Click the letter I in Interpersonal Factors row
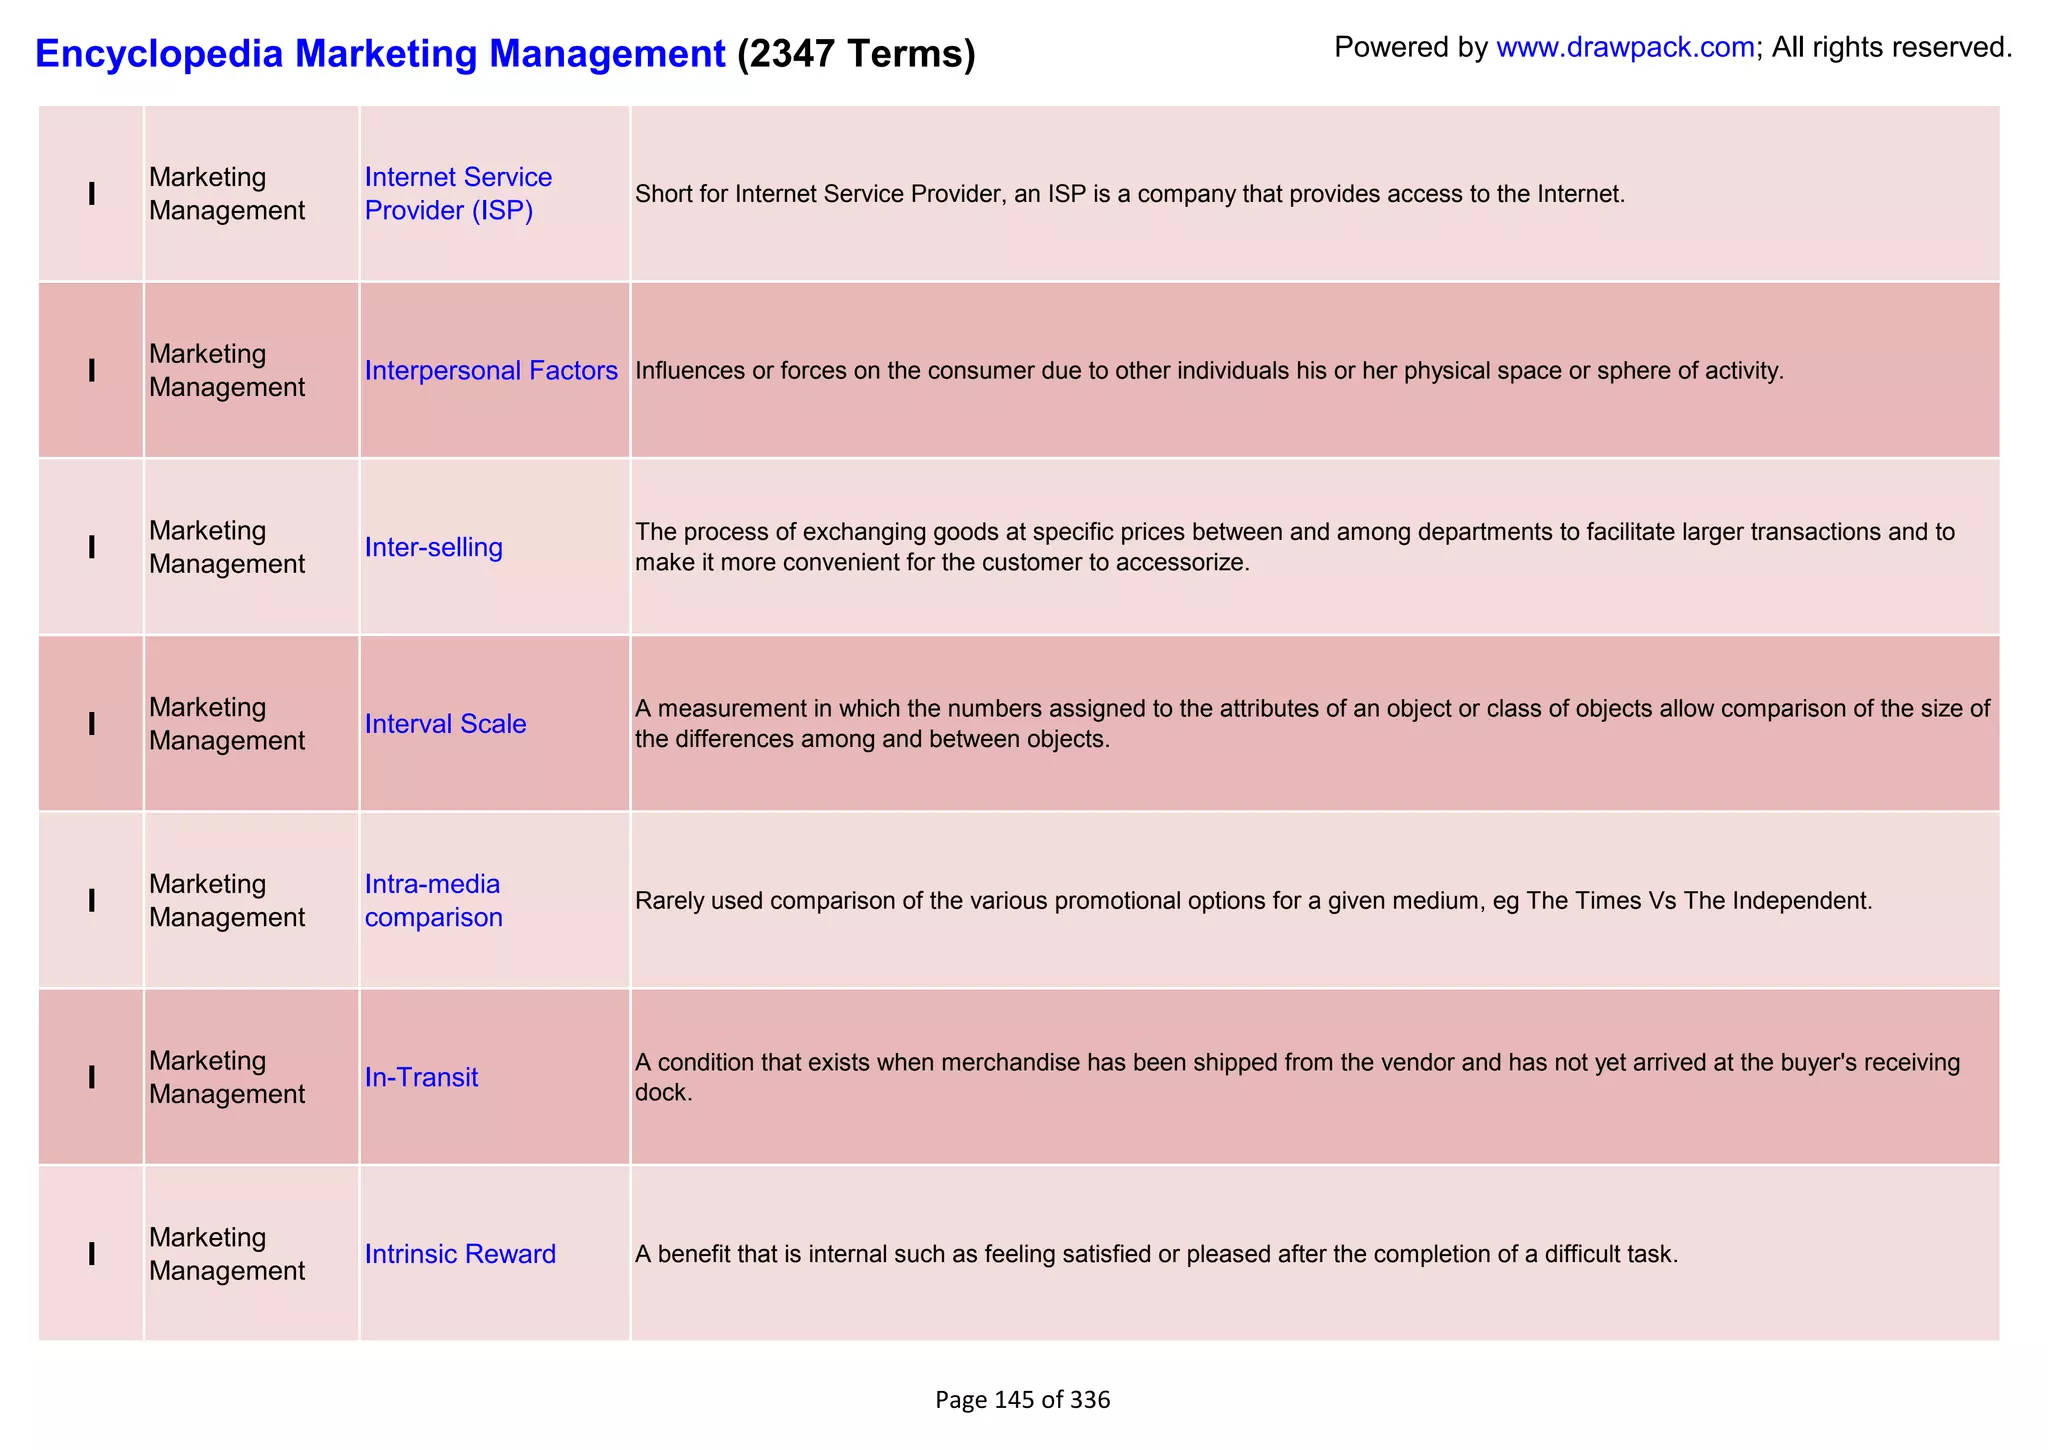 92,371
